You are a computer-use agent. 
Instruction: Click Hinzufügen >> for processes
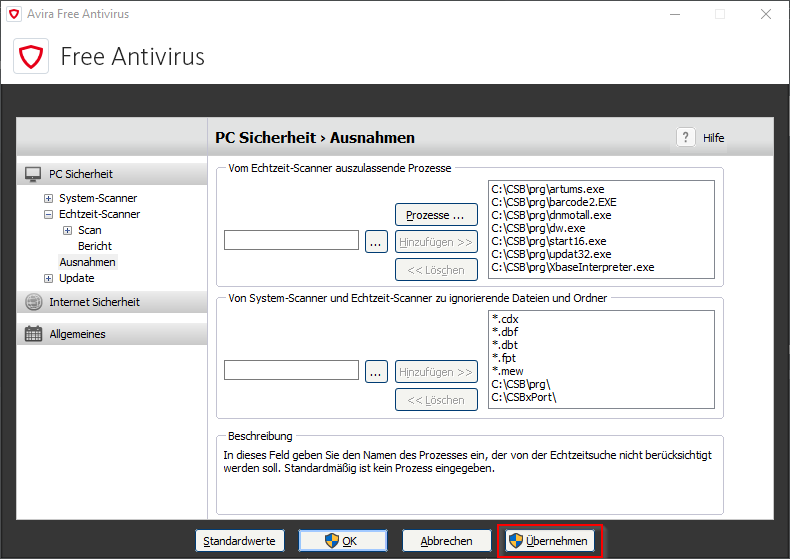pyautogui.click(x=436, y=242)
